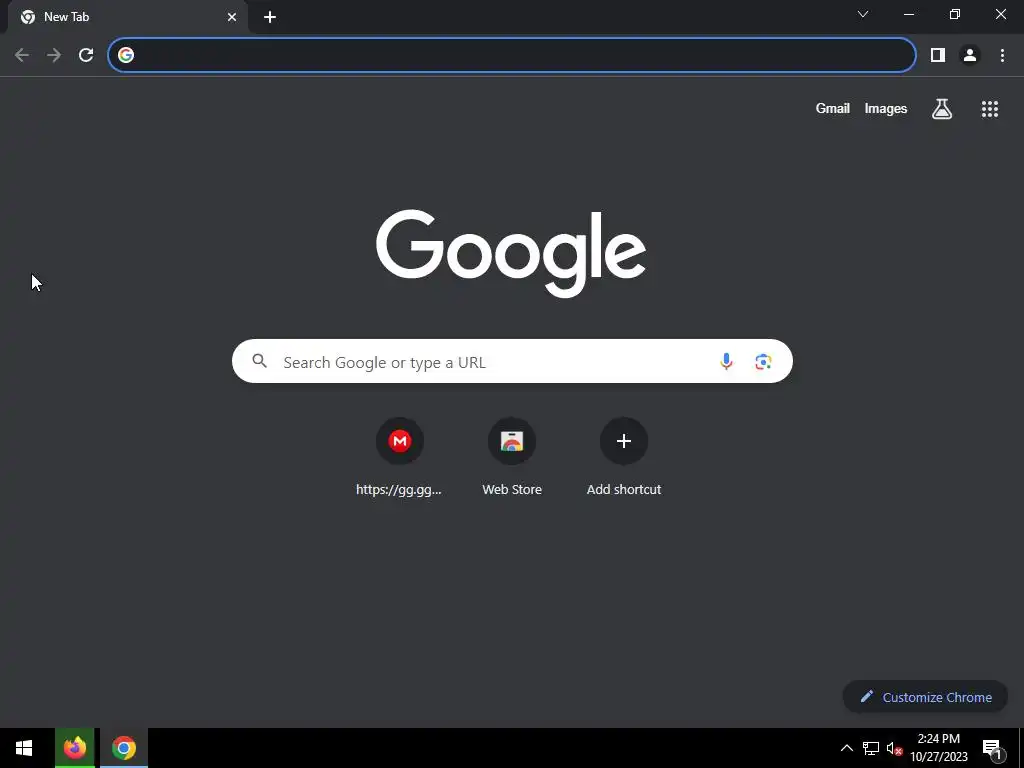The image size is (1024, 768).
Task: Click the back navigation arrow
Action: (22, 55)
